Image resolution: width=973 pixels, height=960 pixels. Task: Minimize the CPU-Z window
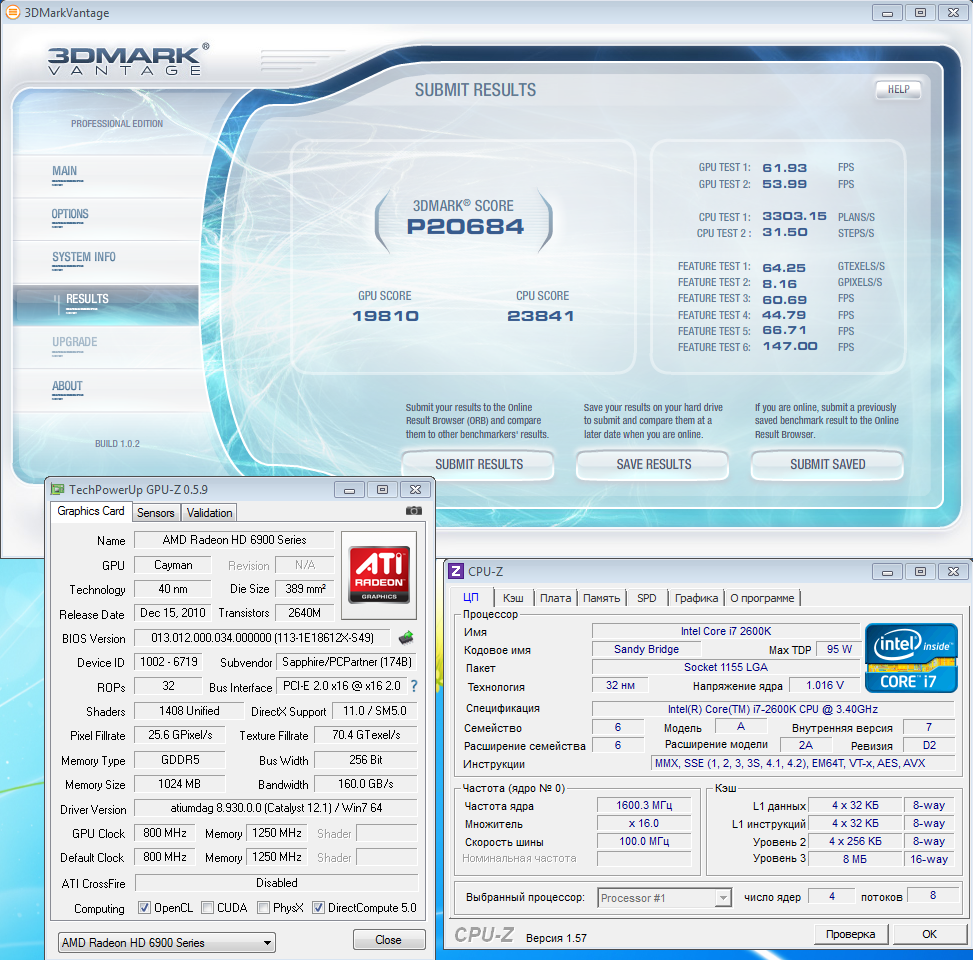887,571
